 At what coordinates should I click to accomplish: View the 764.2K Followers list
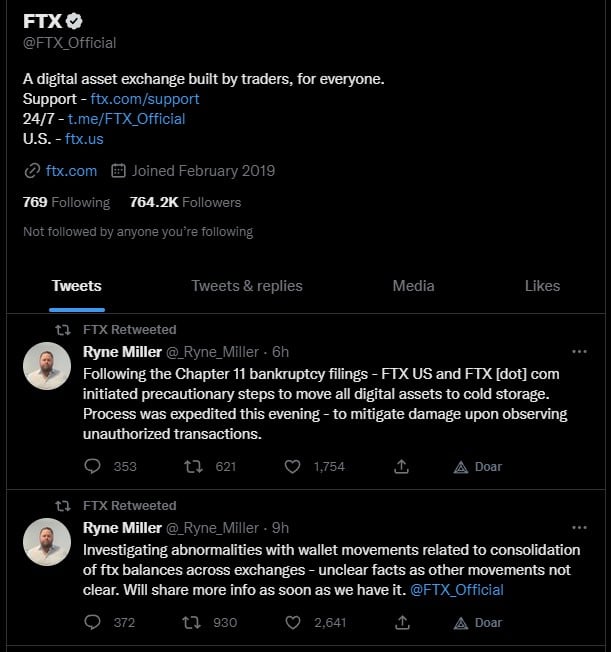pyautogui.click(x=185, y=202)
